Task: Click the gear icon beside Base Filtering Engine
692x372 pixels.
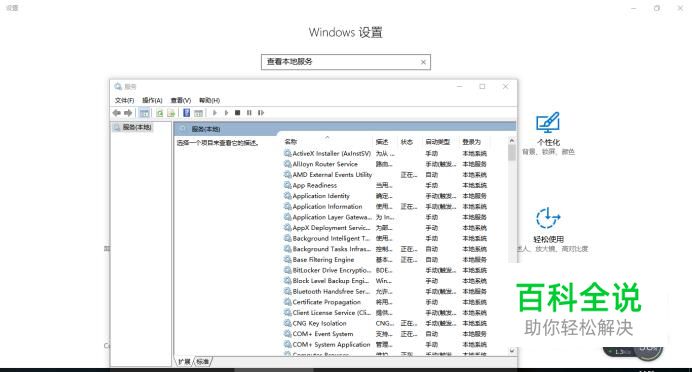Action: 288,259
